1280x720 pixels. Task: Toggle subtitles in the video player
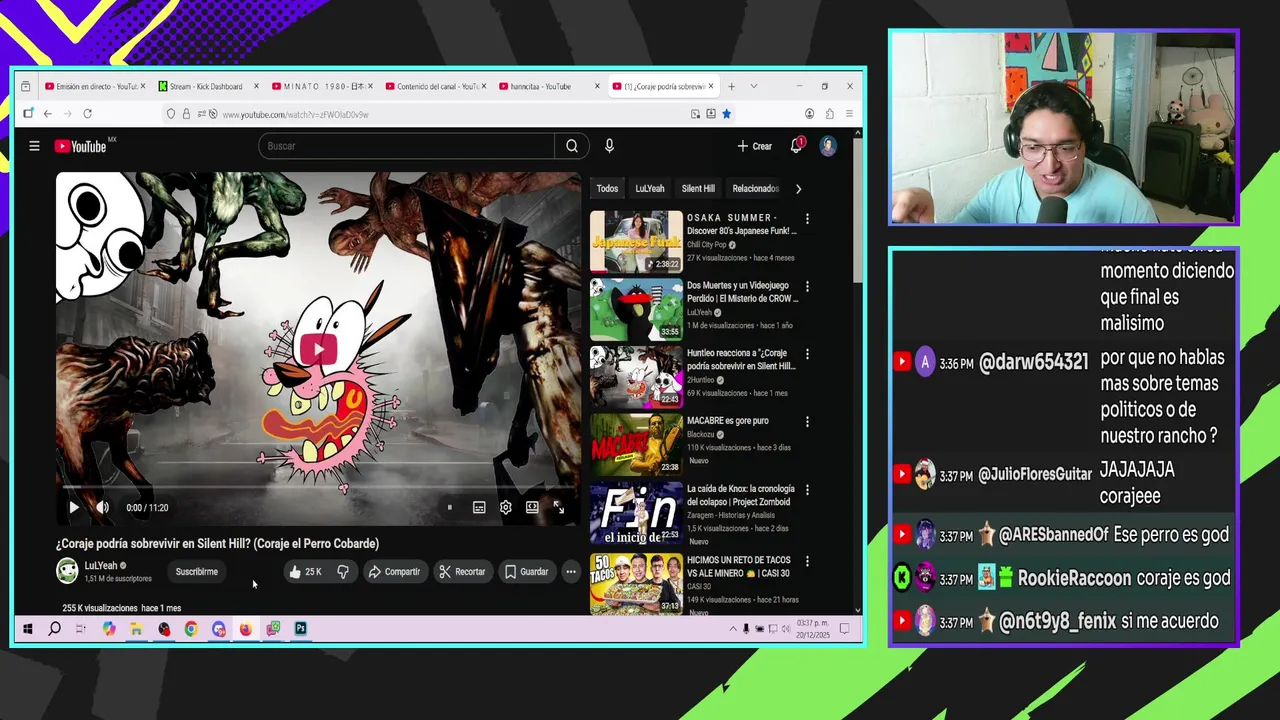(479, 508)
